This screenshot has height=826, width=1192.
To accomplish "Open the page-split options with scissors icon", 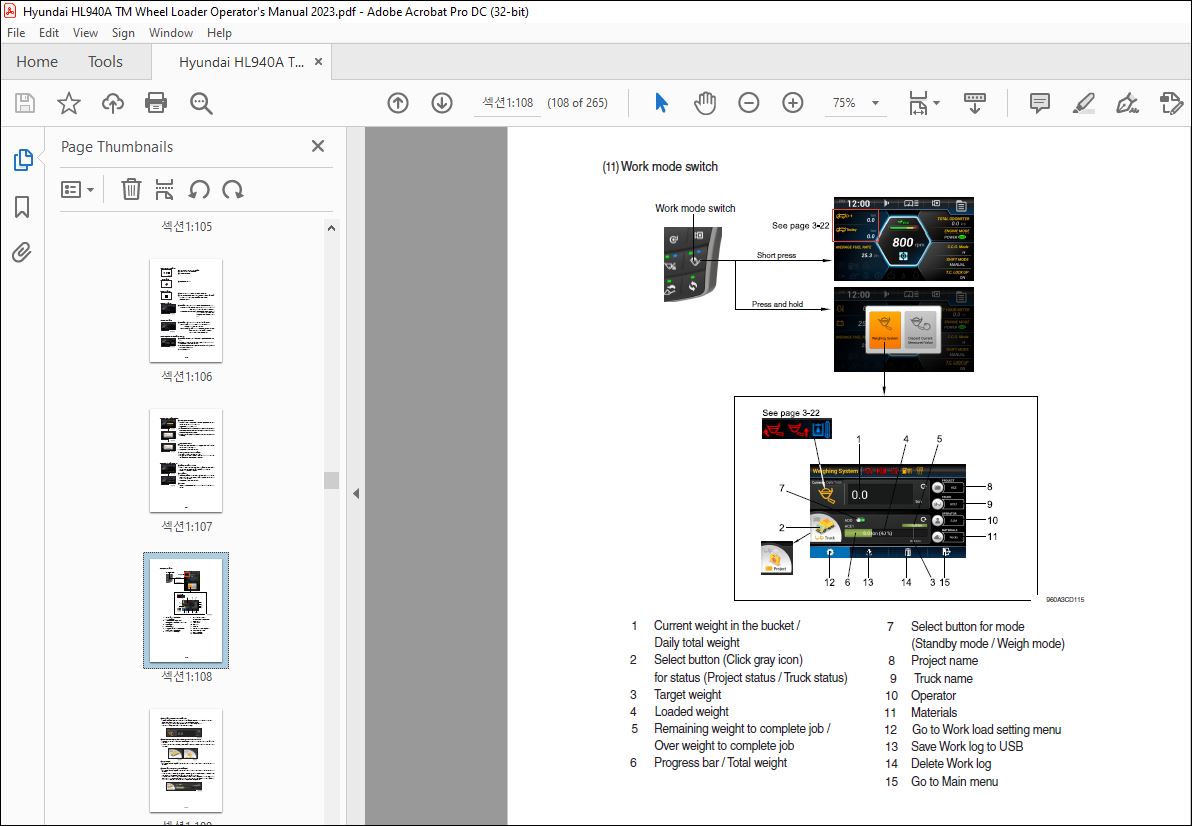I will (164, 189).
